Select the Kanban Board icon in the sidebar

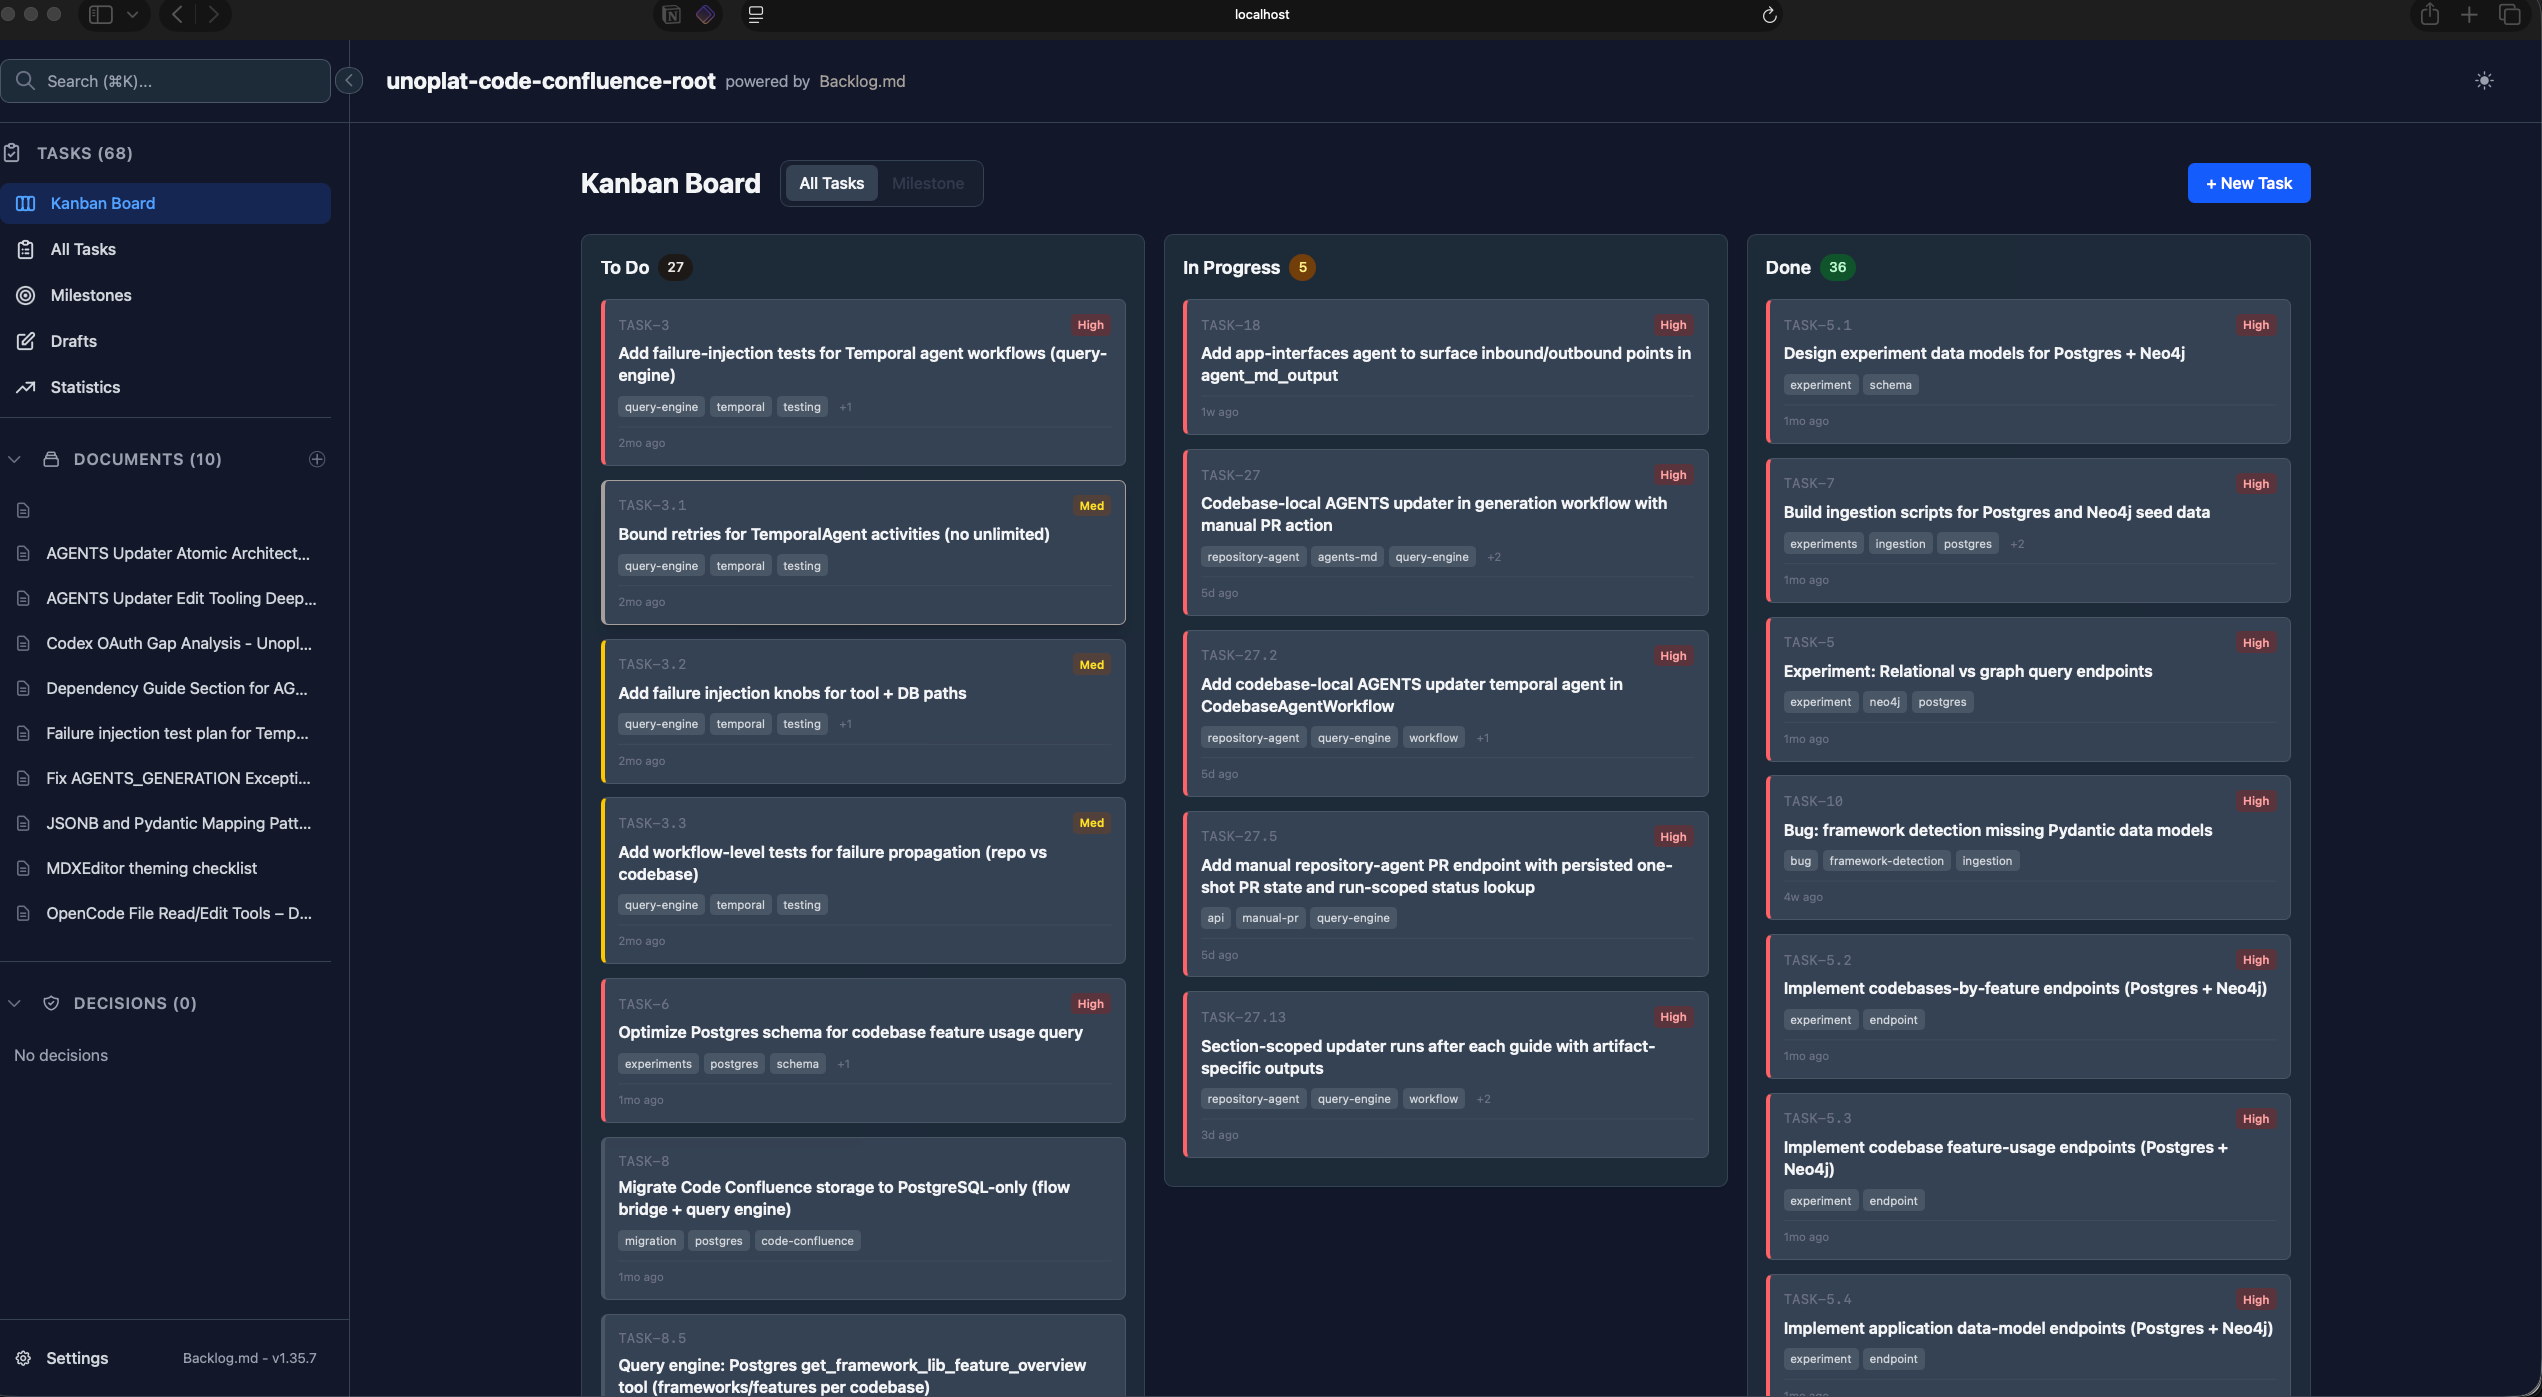pos(26,203)
